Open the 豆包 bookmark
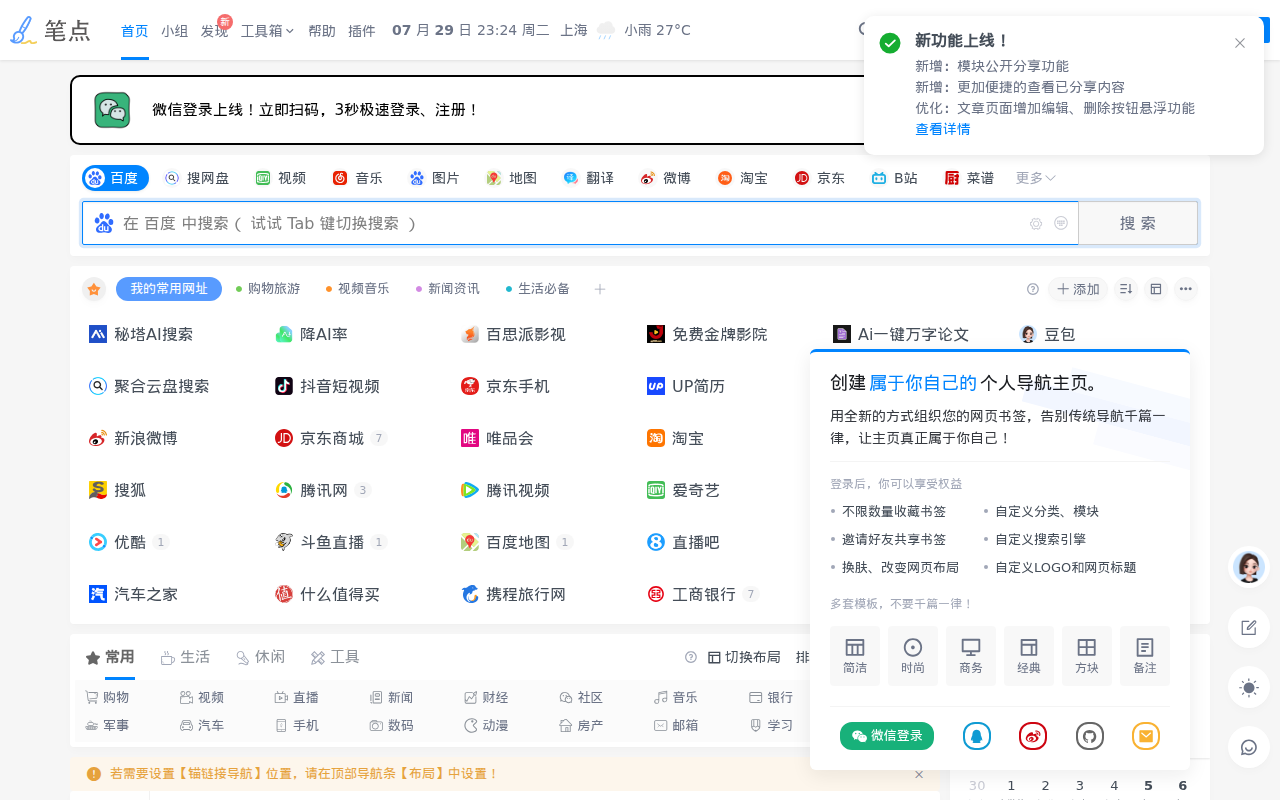1280x800 pixels. point(1047,334)
